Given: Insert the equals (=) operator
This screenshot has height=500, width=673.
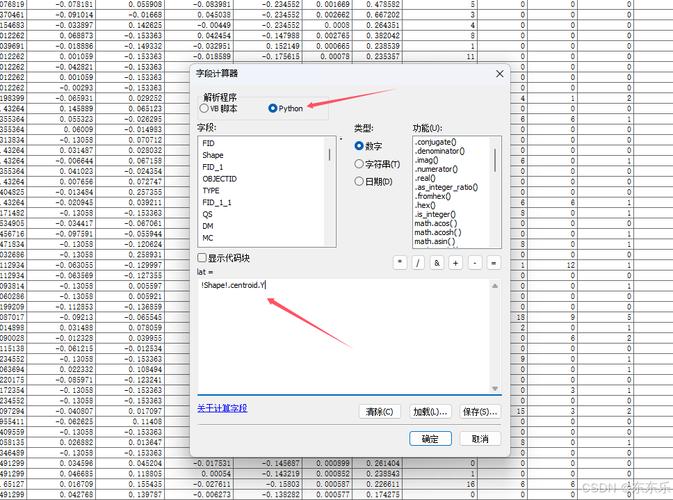Looking at the screenshot, I should [x=493, y=262].
